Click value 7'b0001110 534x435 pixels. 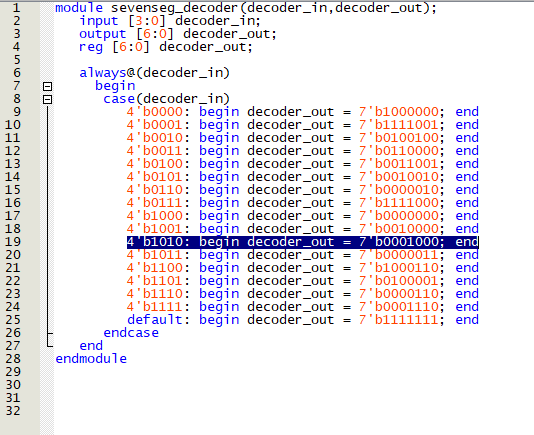tap(399, 307)
